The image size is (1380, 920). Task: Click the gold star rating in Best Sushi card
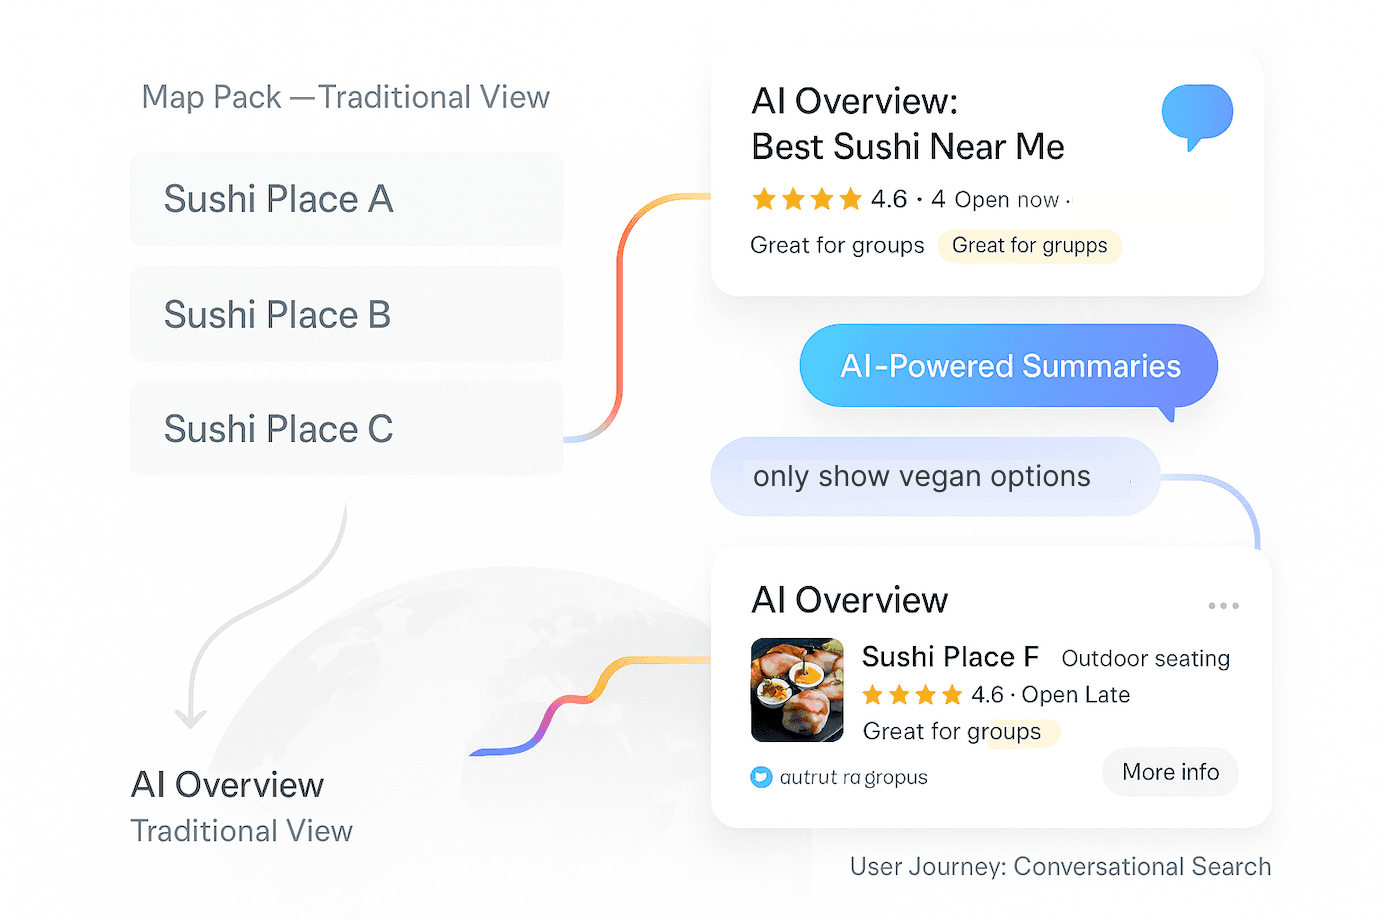(x=806, y=199)
